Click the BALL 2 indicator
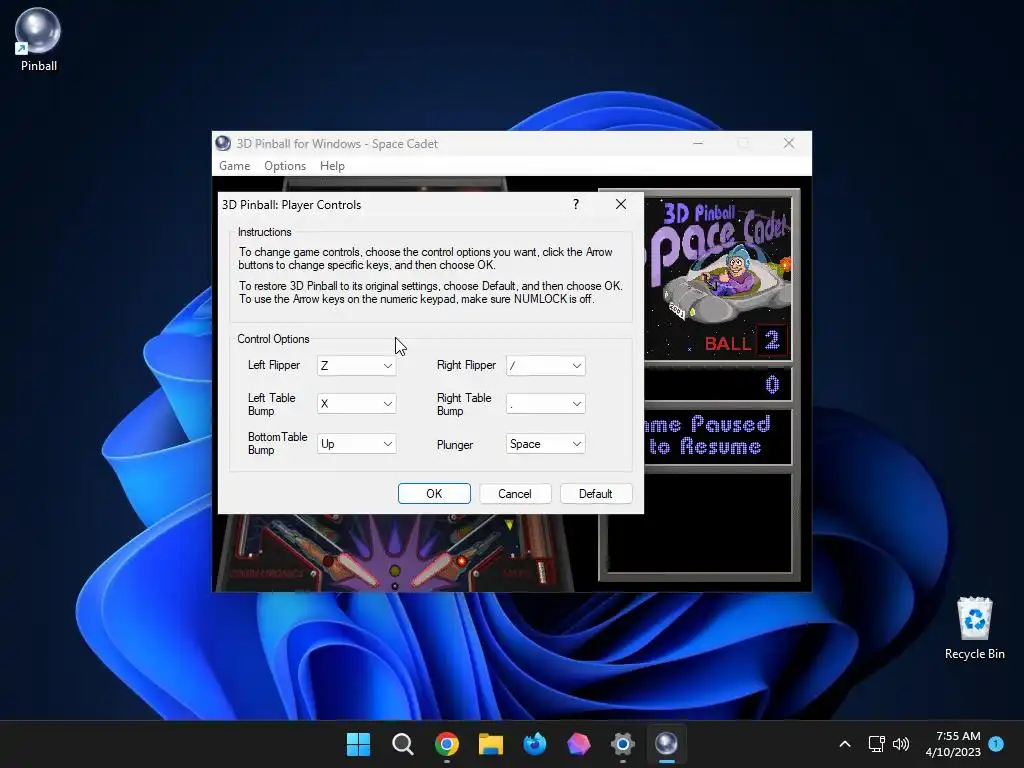The image size is (1024, 768). 745,342
